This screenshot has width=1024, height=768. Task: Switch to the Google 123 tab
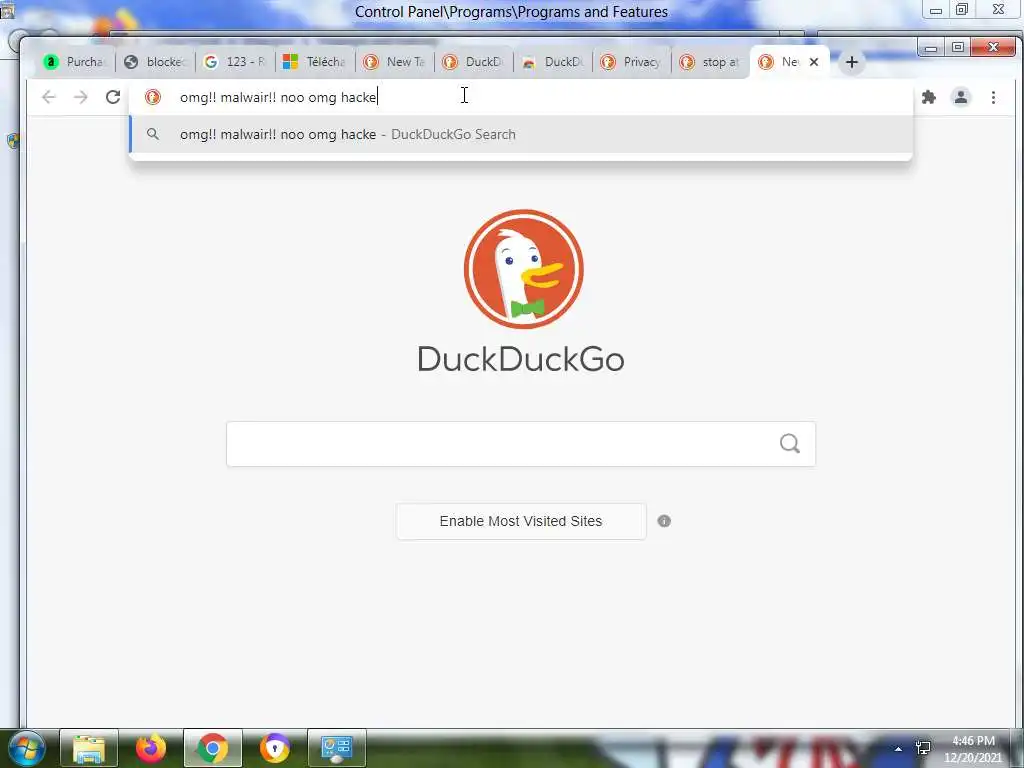coord(235,62)
